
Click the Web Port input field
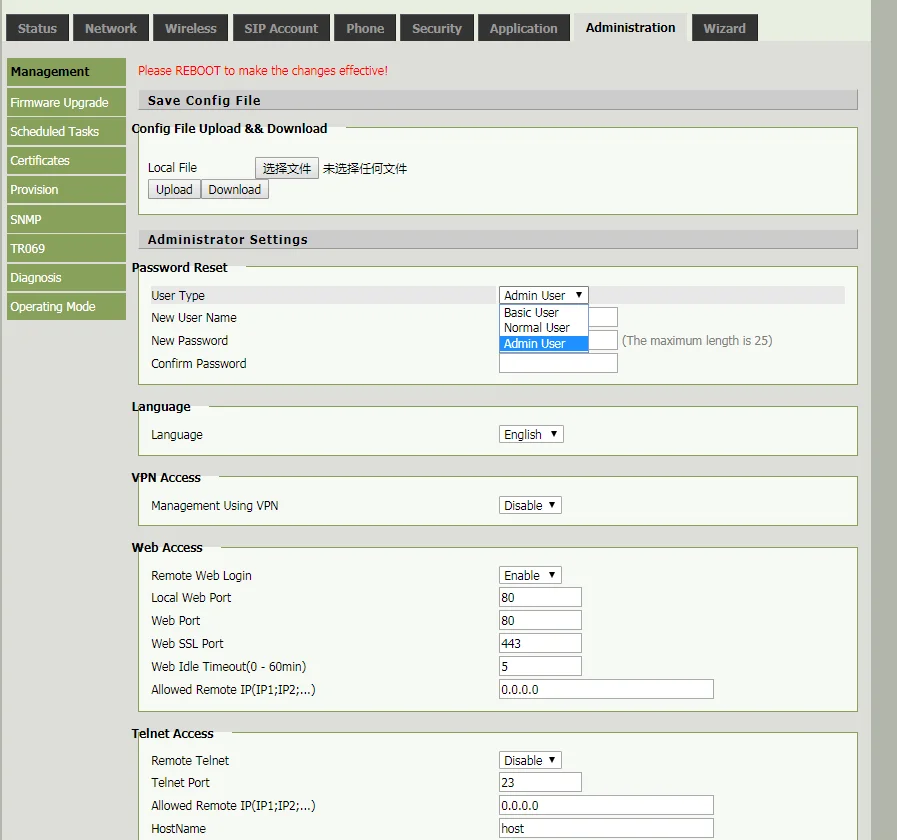(x=540, y=620)
